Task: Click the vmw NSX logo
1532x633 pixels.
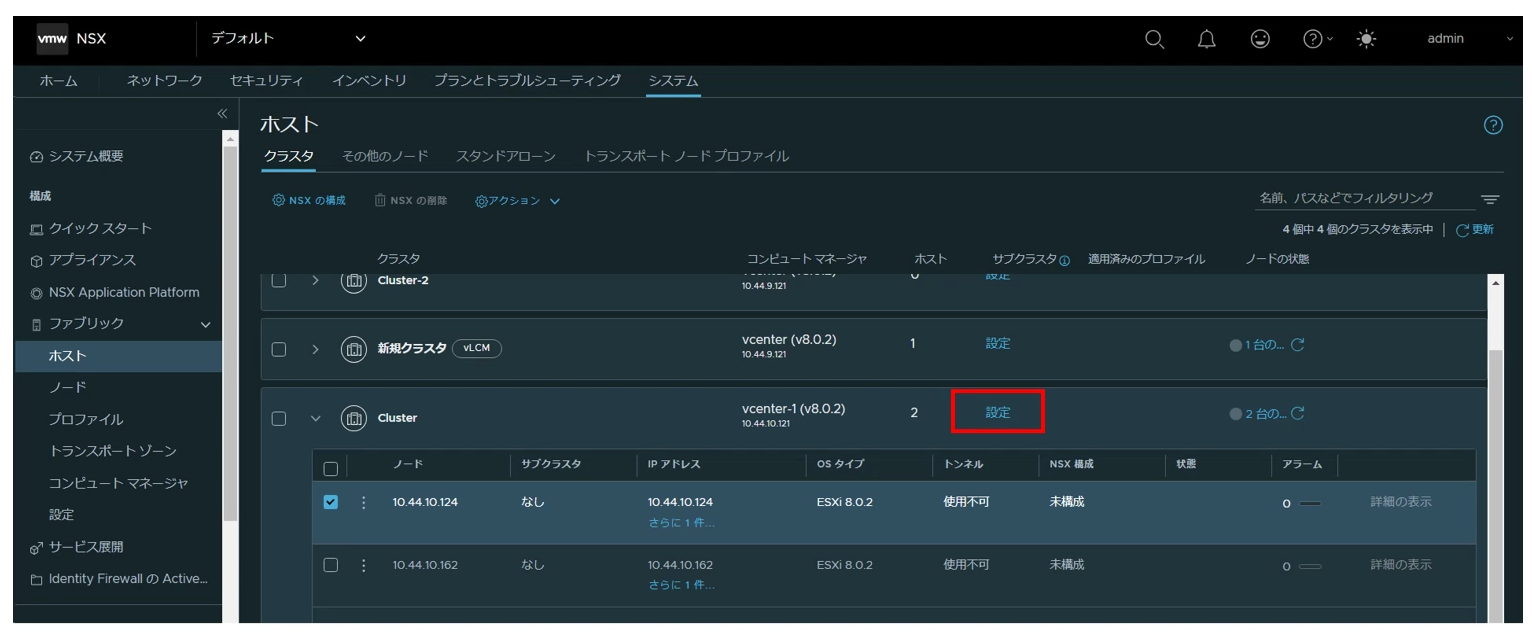Action: 72,39
